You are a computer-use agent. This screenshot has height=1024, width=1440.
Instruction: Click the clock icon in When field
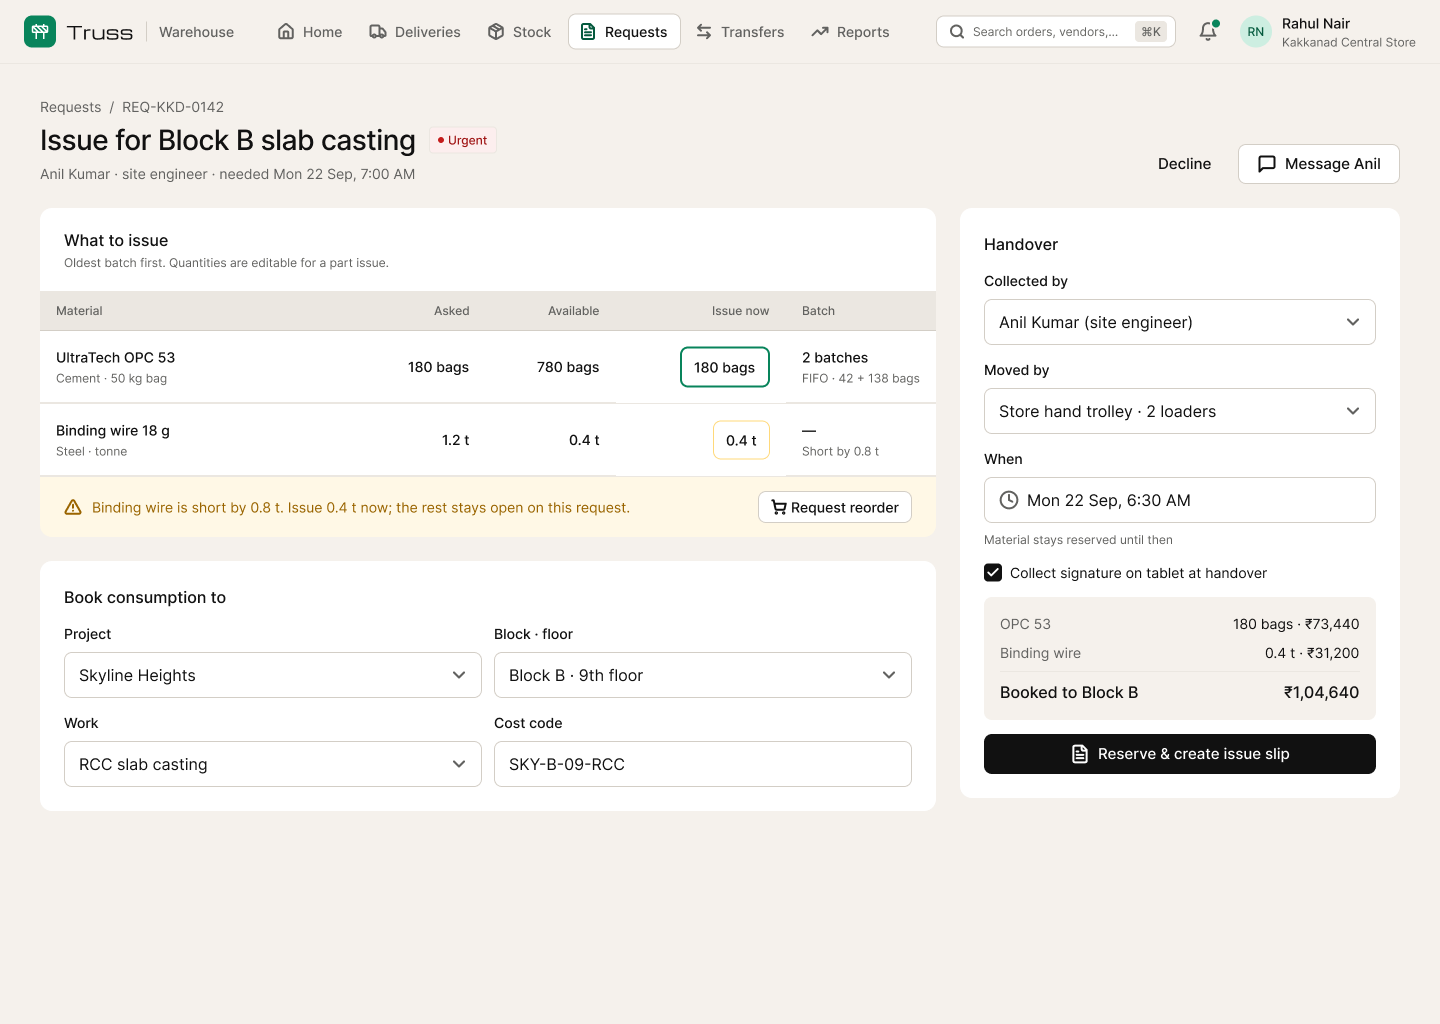(x=1009, y=500)
